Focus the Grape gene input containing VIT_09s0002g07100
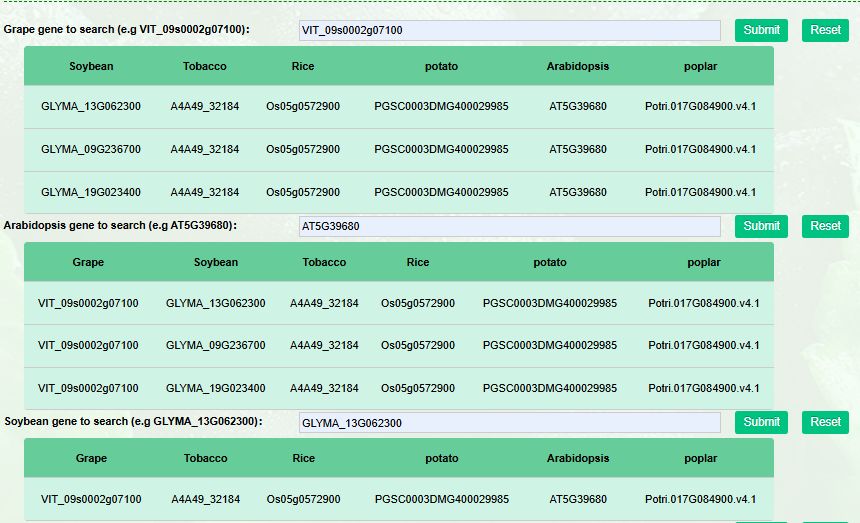Screen dimensions: 860x523 509,30
